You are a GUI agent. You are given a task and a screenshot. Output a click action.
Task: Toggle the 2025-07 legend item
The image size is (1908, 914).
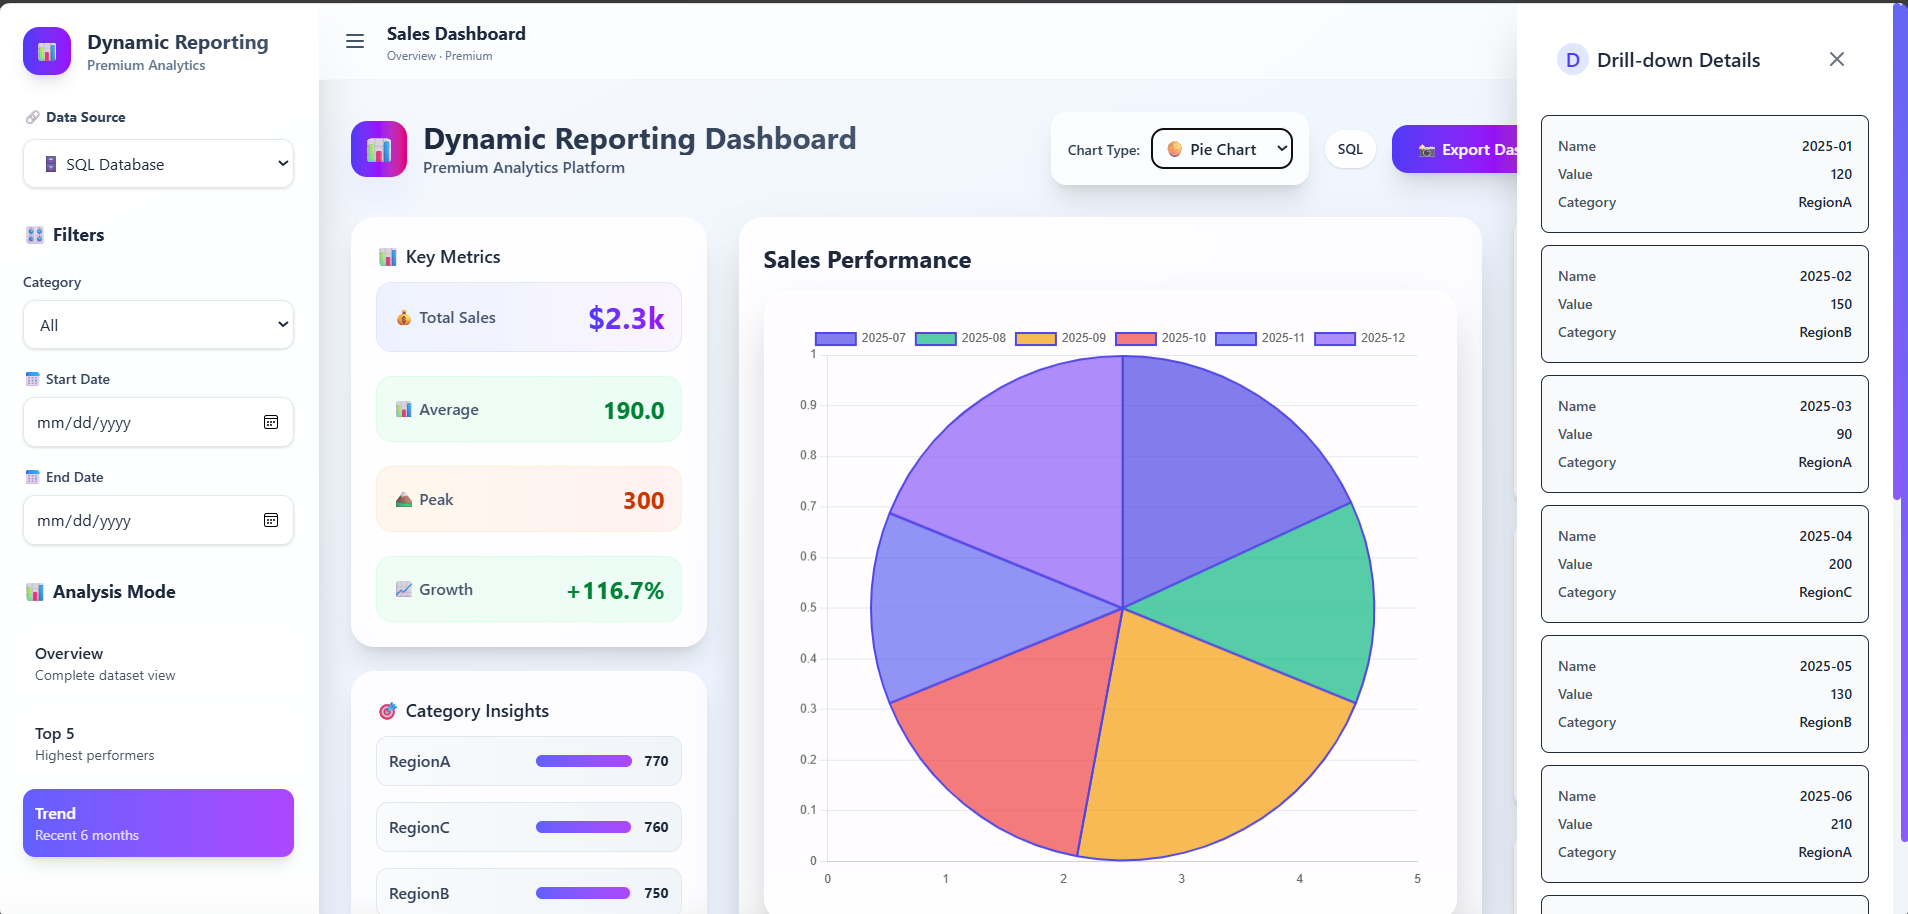[860, 338]
